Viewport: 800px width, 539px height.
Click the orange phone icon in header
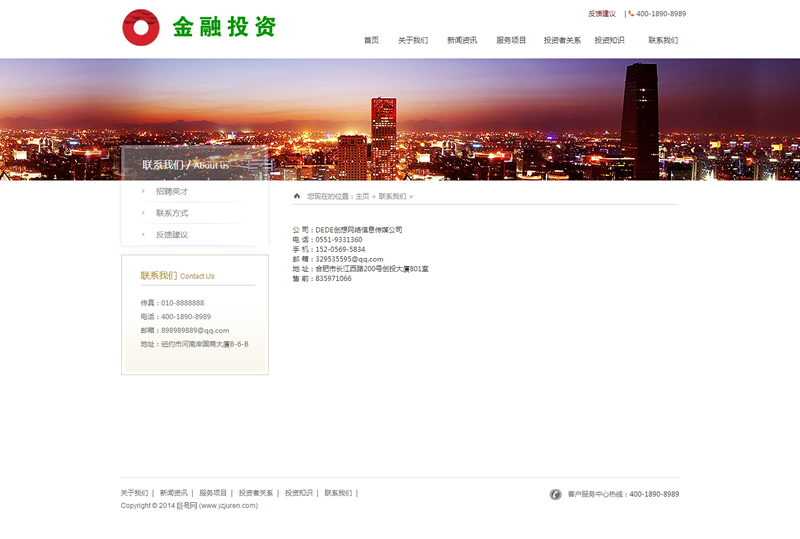631,14
